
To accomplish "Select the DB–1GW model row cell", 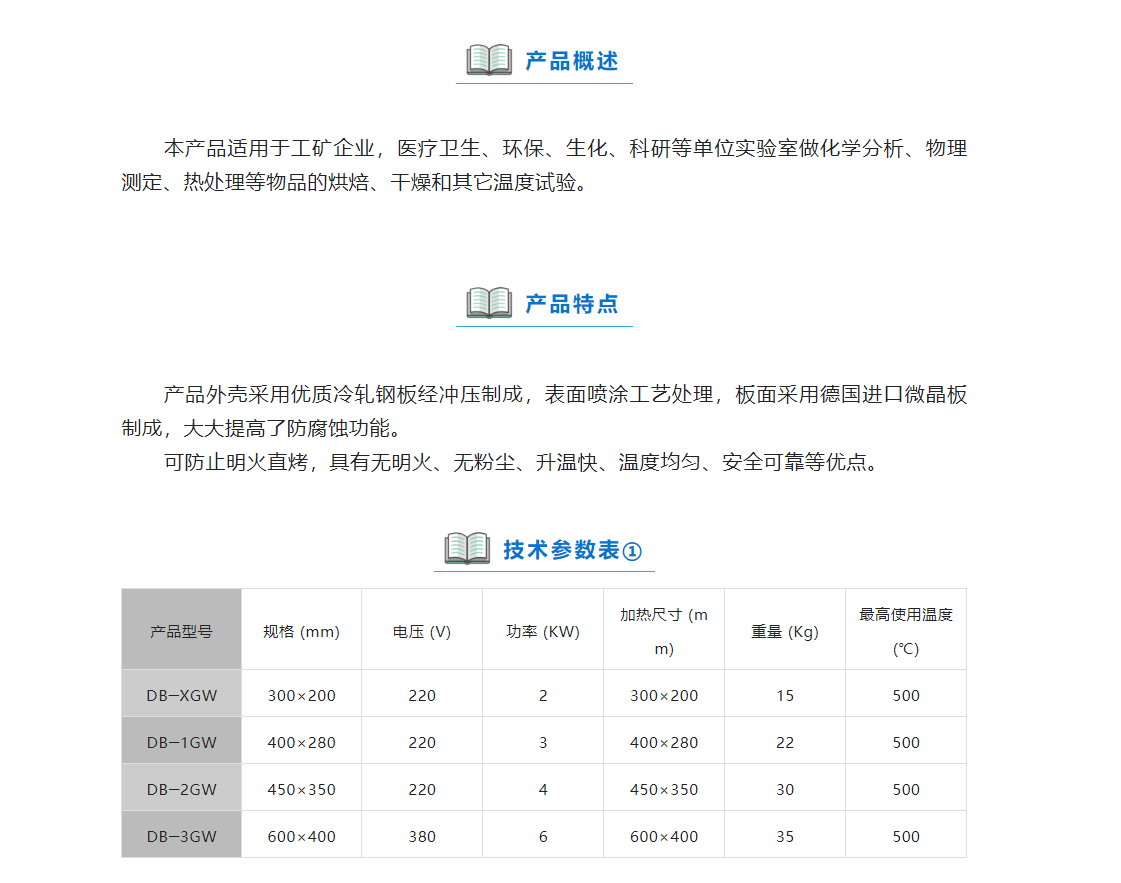I will [x=182, y=741].
